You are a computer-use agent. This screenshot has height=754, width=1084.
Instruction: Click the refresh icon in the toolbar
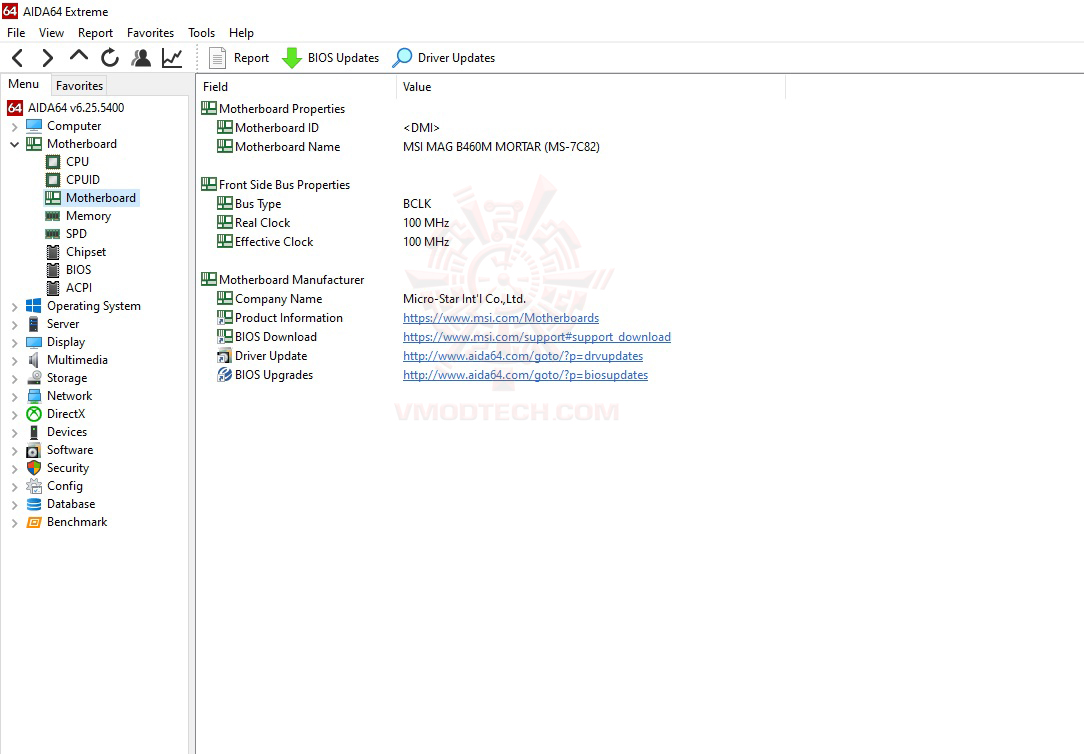(x=110, y=57)
